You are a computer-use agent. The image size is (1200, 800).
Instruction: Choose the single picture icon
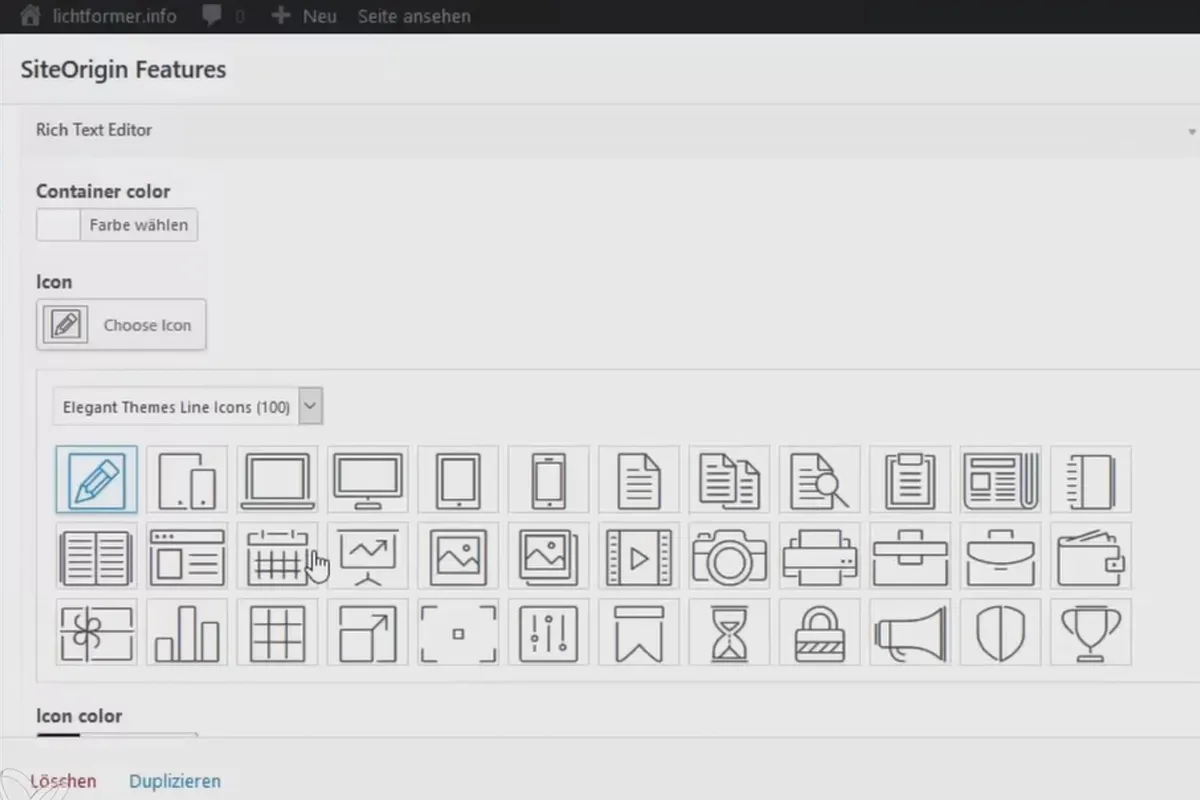point(458,556)
